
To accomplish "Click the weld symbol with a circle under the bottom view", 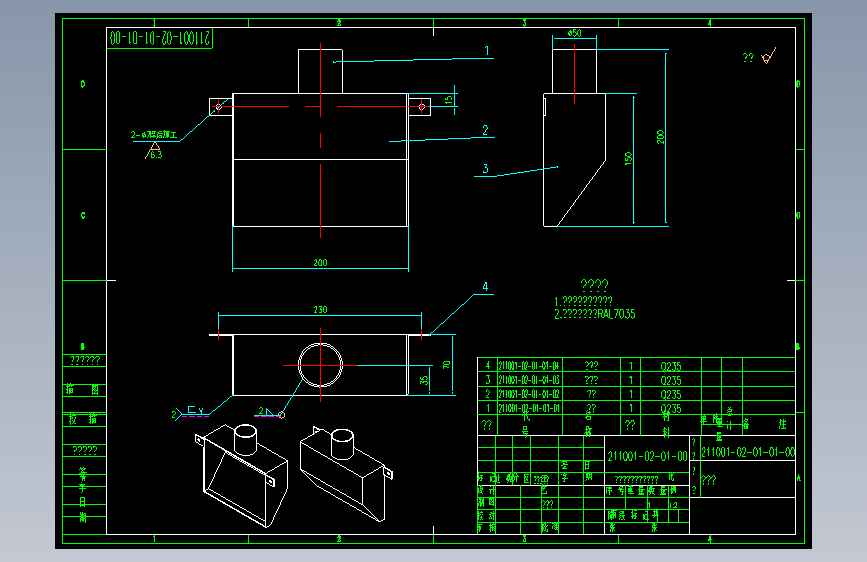I will point(271,413).
